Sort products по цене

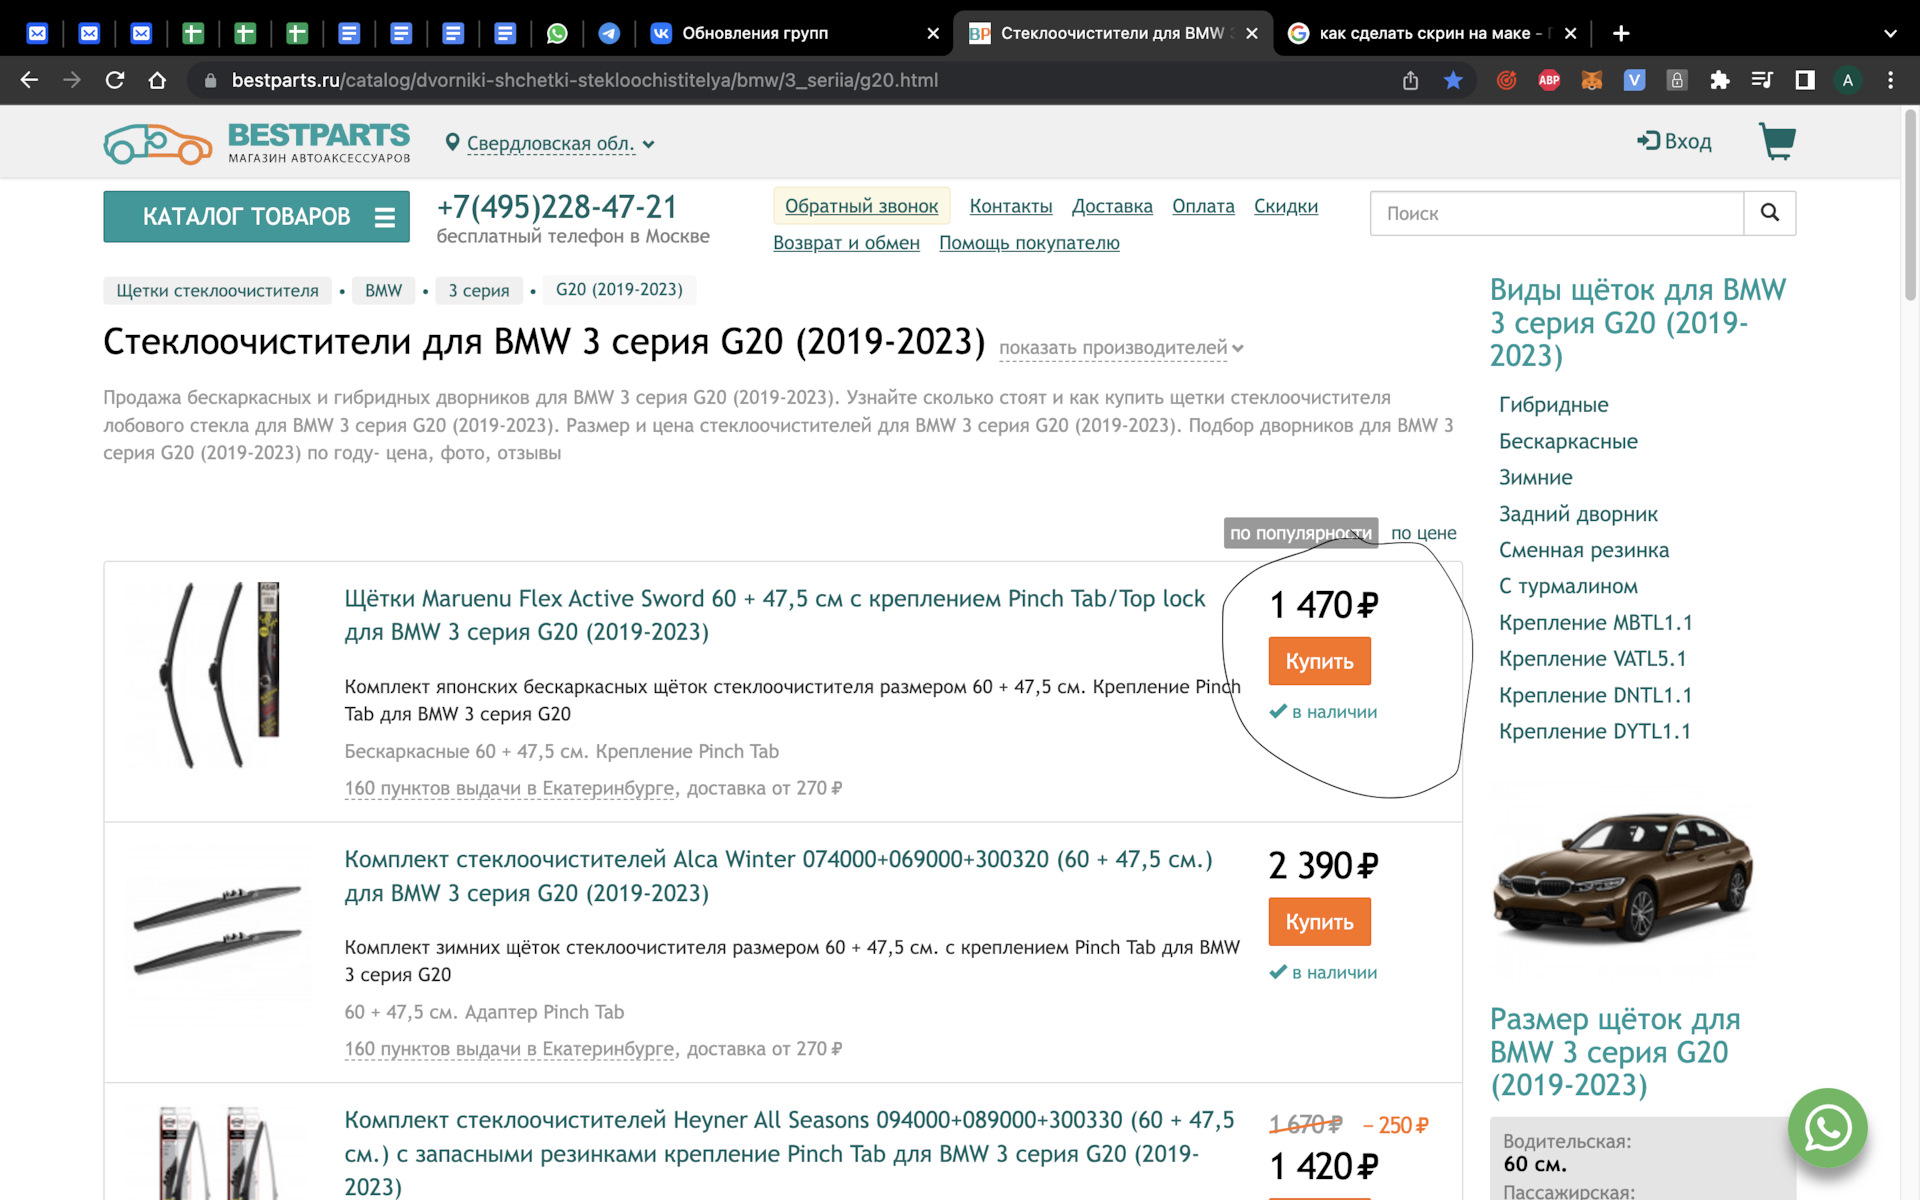[x=1424, y=533]
